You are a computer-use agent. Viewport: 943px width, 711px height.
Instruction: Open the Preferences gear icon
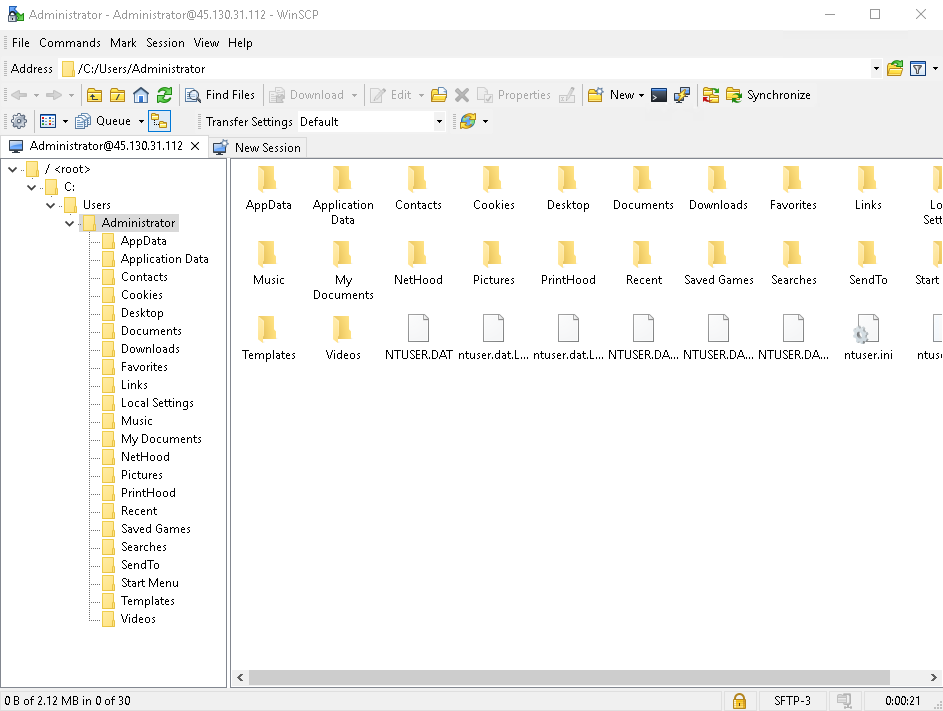[x=18, y=121]
